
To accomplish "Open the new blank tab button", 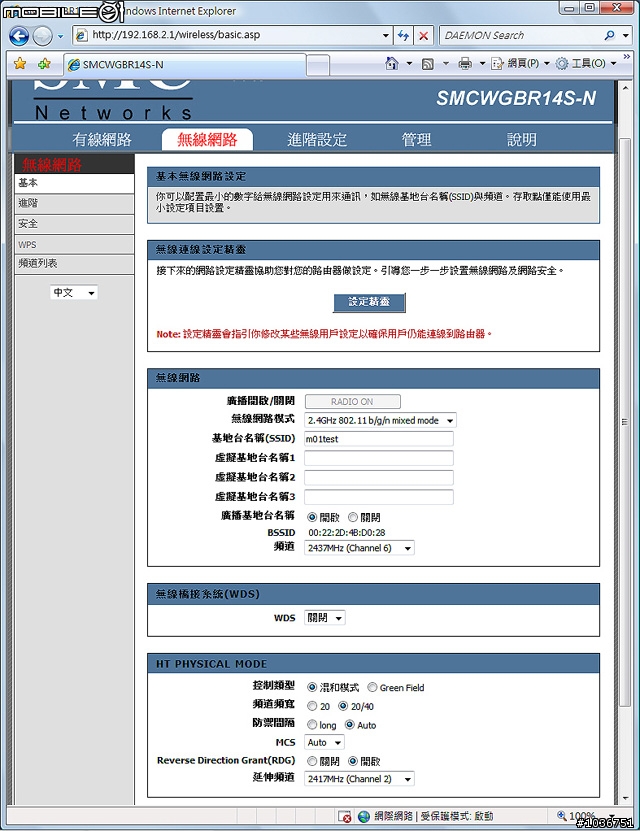I will coord(318,65).
